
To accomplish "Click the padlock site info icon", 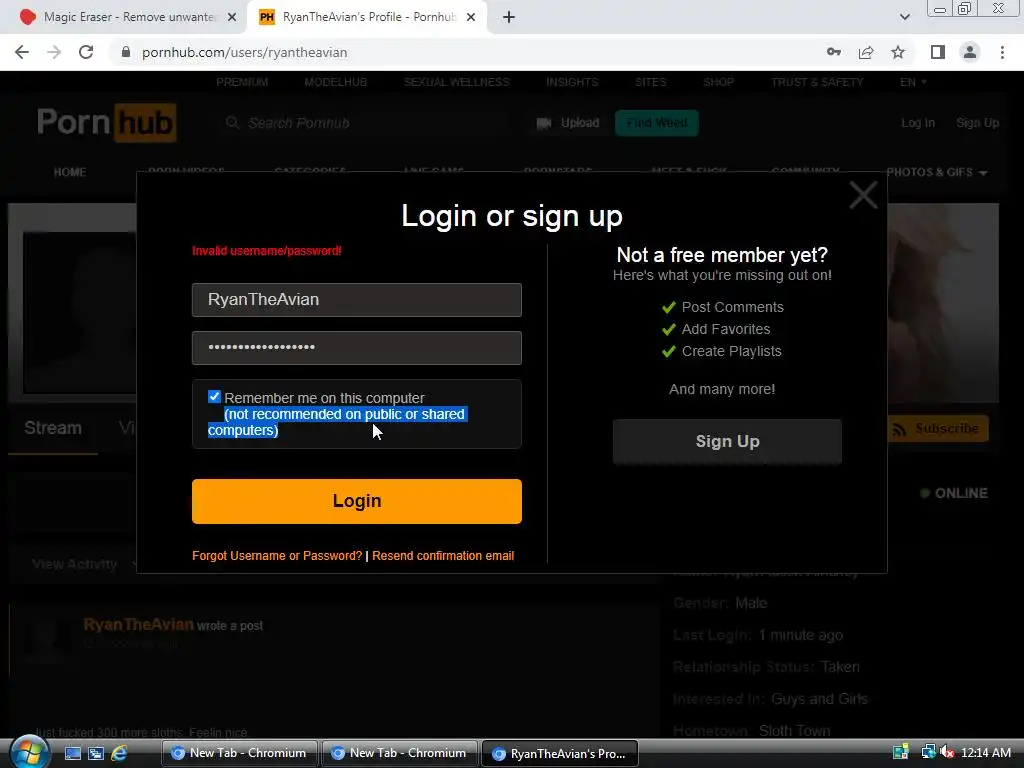I will [126, 52].
